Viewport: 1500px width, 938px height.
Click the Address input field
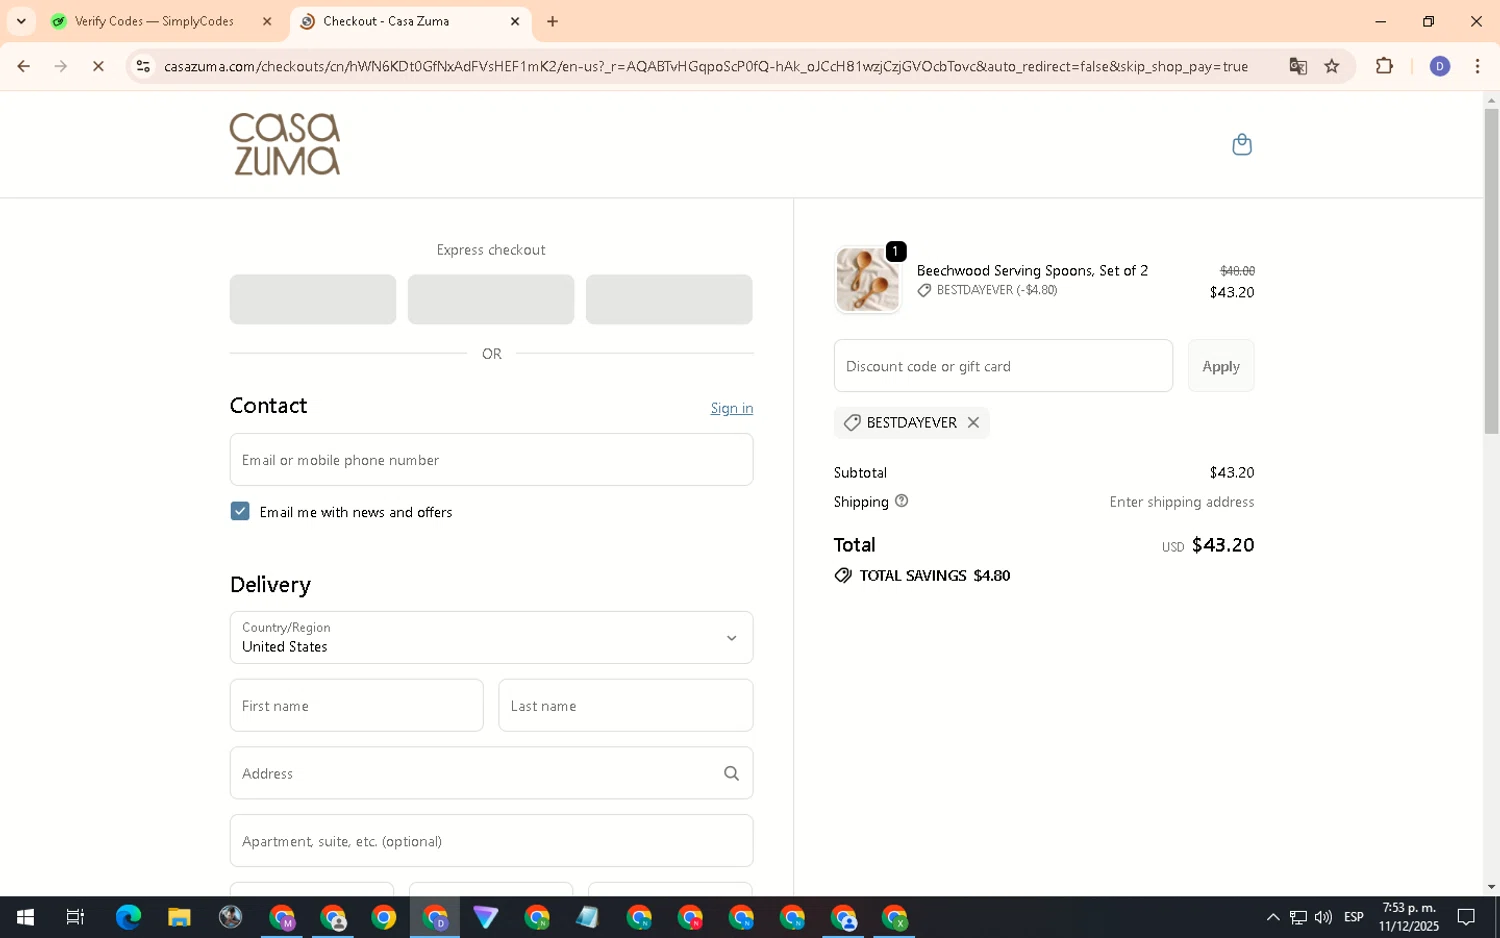(491, 773)
